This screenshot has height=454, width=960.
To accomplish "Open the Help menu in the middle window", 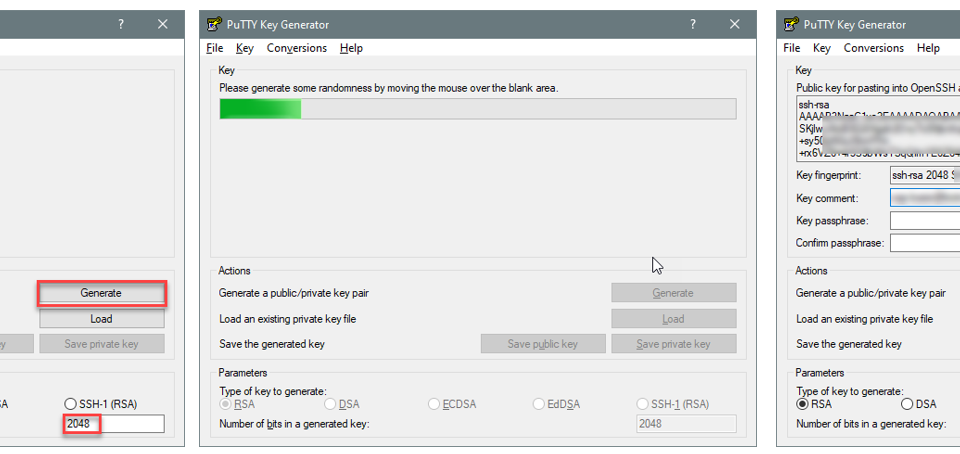I will coord(351,48).
